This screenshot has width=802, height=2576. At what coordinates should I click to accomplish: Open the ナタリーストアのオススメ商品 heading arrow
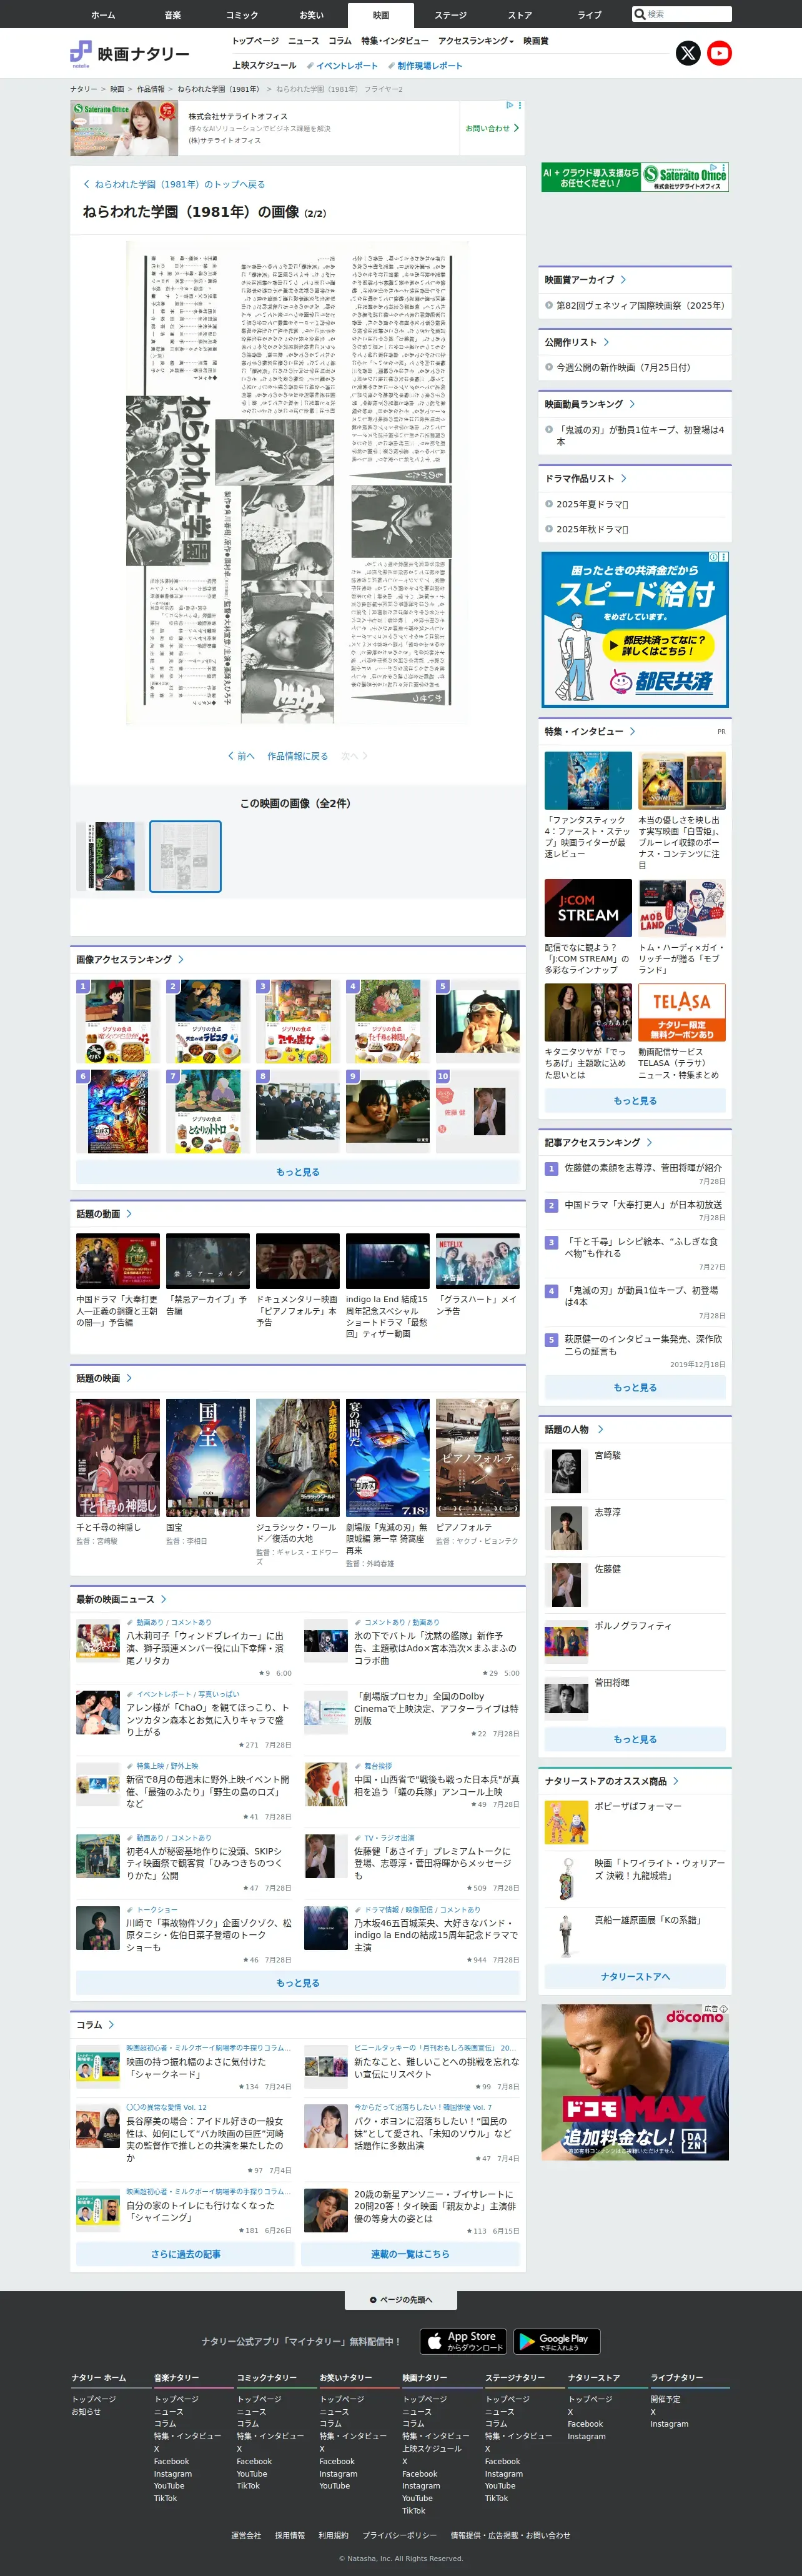click(675, 1781)
